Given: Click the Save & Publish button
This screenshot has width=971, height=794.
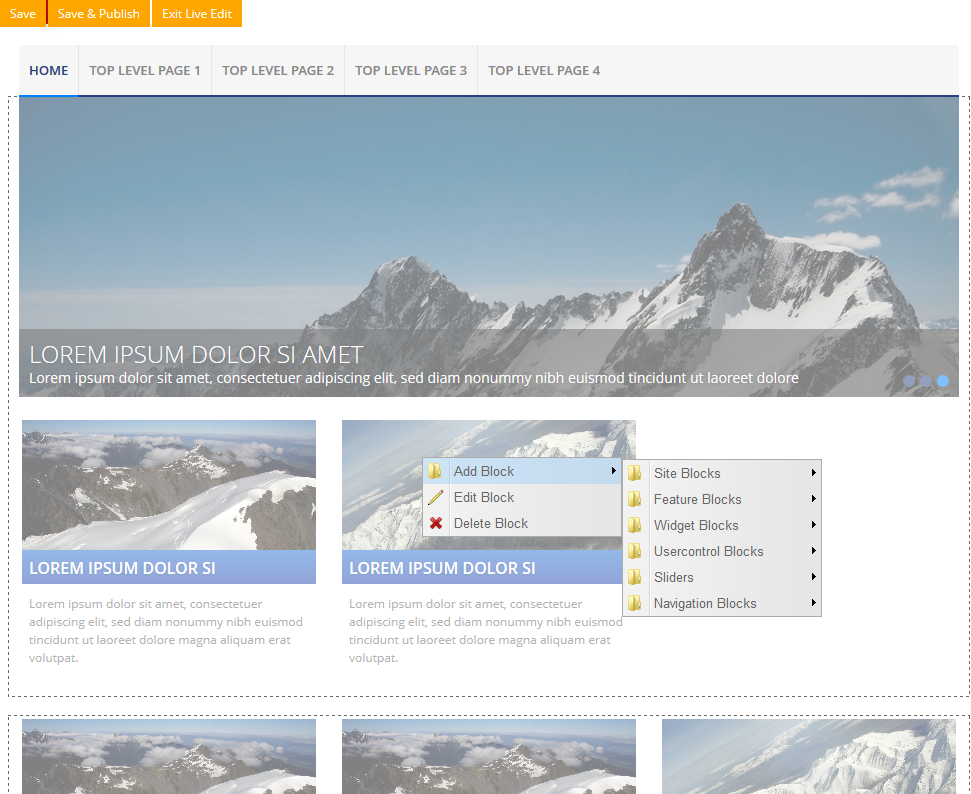Looking at the screenshot, I should click(x=98, y=14).
